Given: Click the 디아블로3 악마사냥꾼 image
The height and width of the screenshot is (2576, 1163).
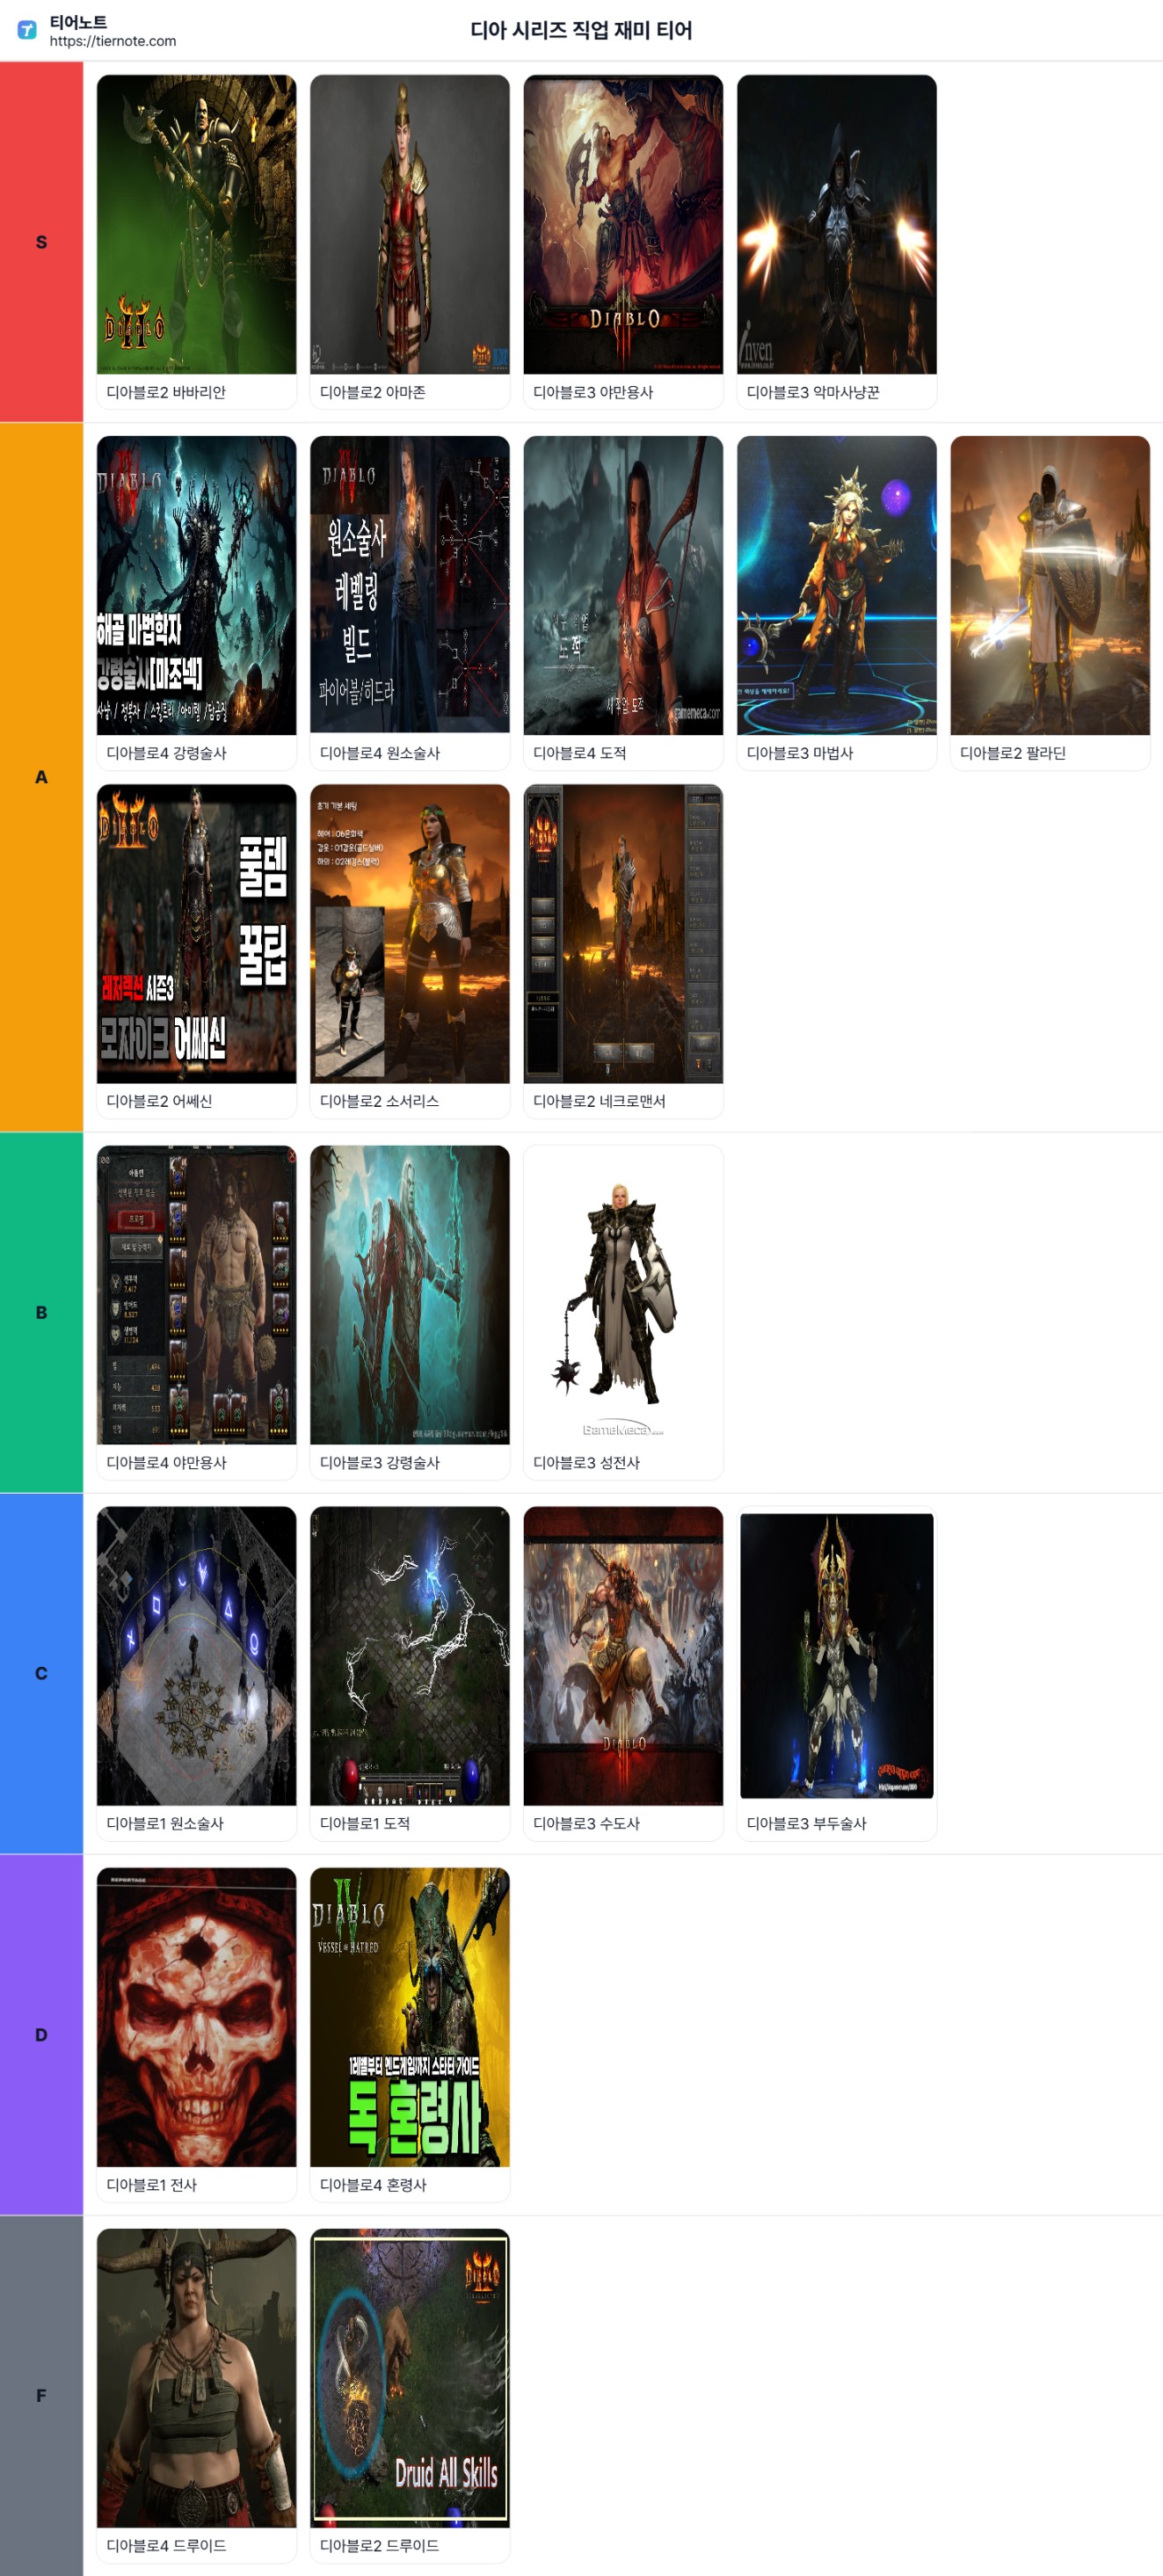Looking at the screenshot, I should pyautogui.click(x=836, y=225).
